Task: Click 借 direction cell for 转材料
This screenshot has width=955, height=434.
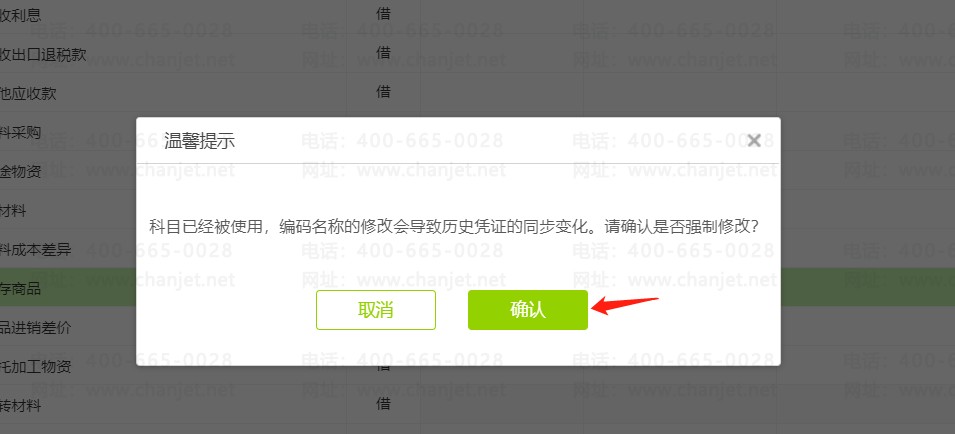Action: pyautogui.click(x=383, y=404)
